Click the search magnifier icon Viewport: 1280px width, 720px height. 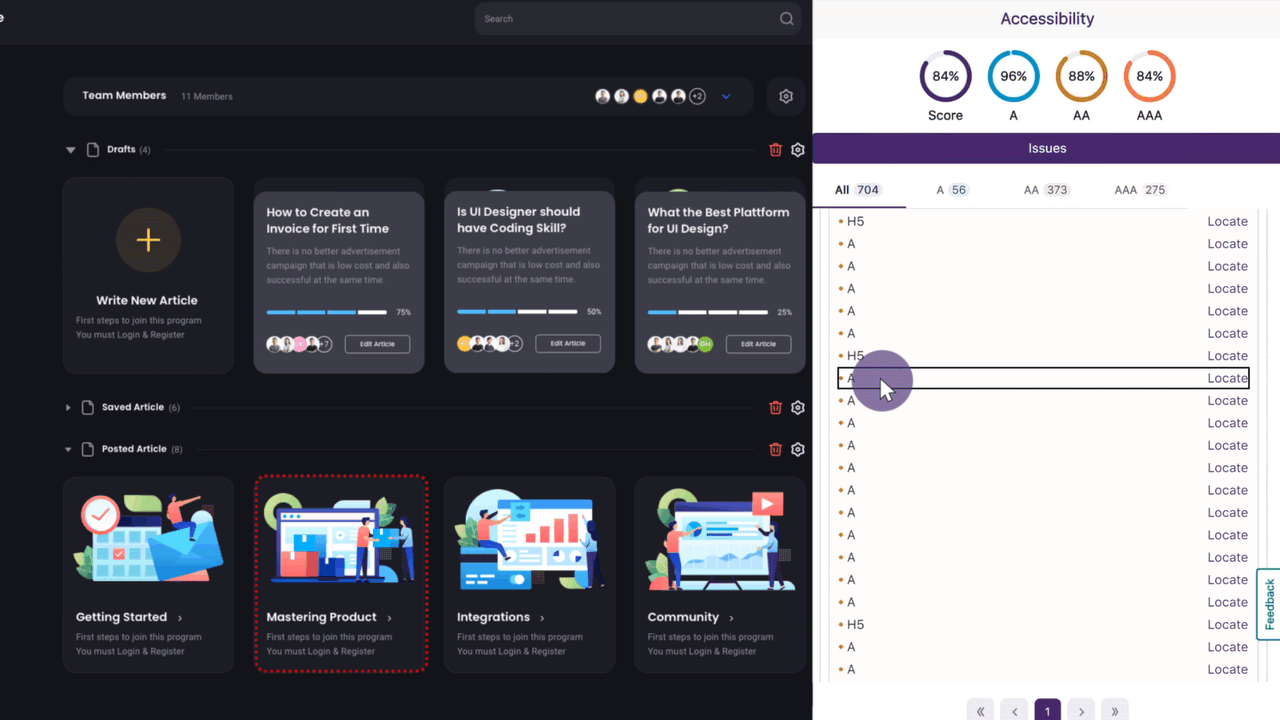point(786,18)
